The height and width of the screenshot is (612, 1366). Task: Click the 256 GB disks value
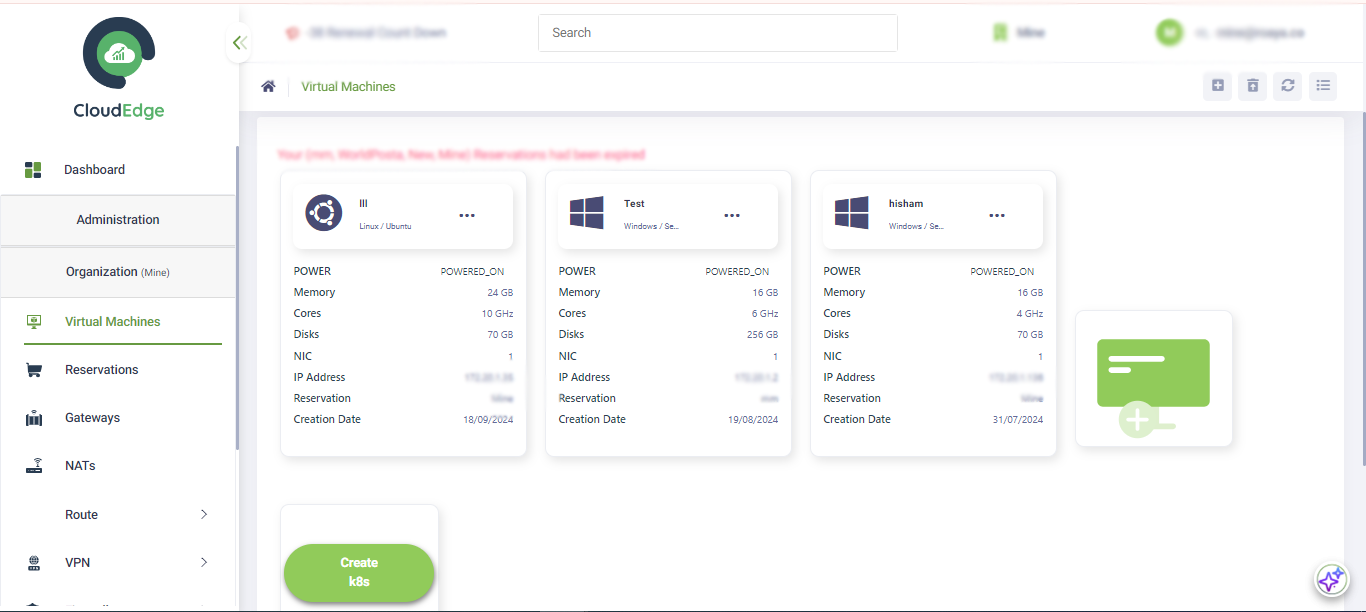tap(762, 335)
